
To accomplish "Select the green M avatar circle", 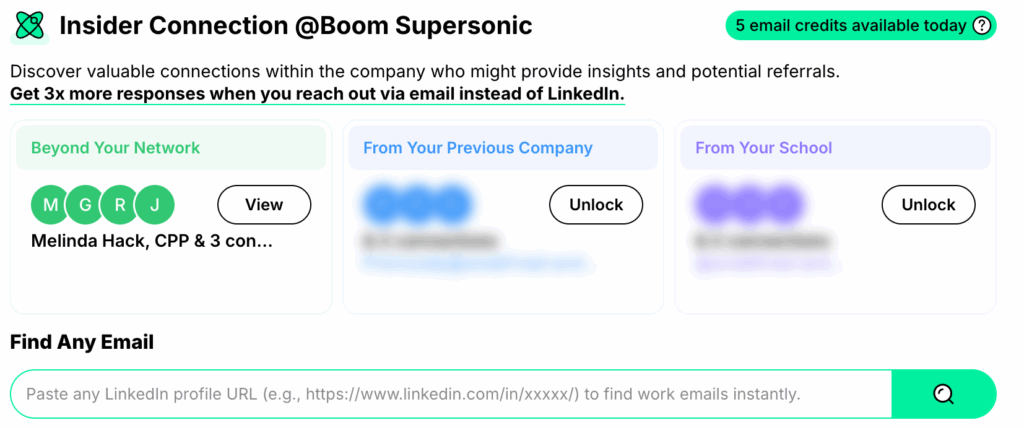I will [50, 205].
